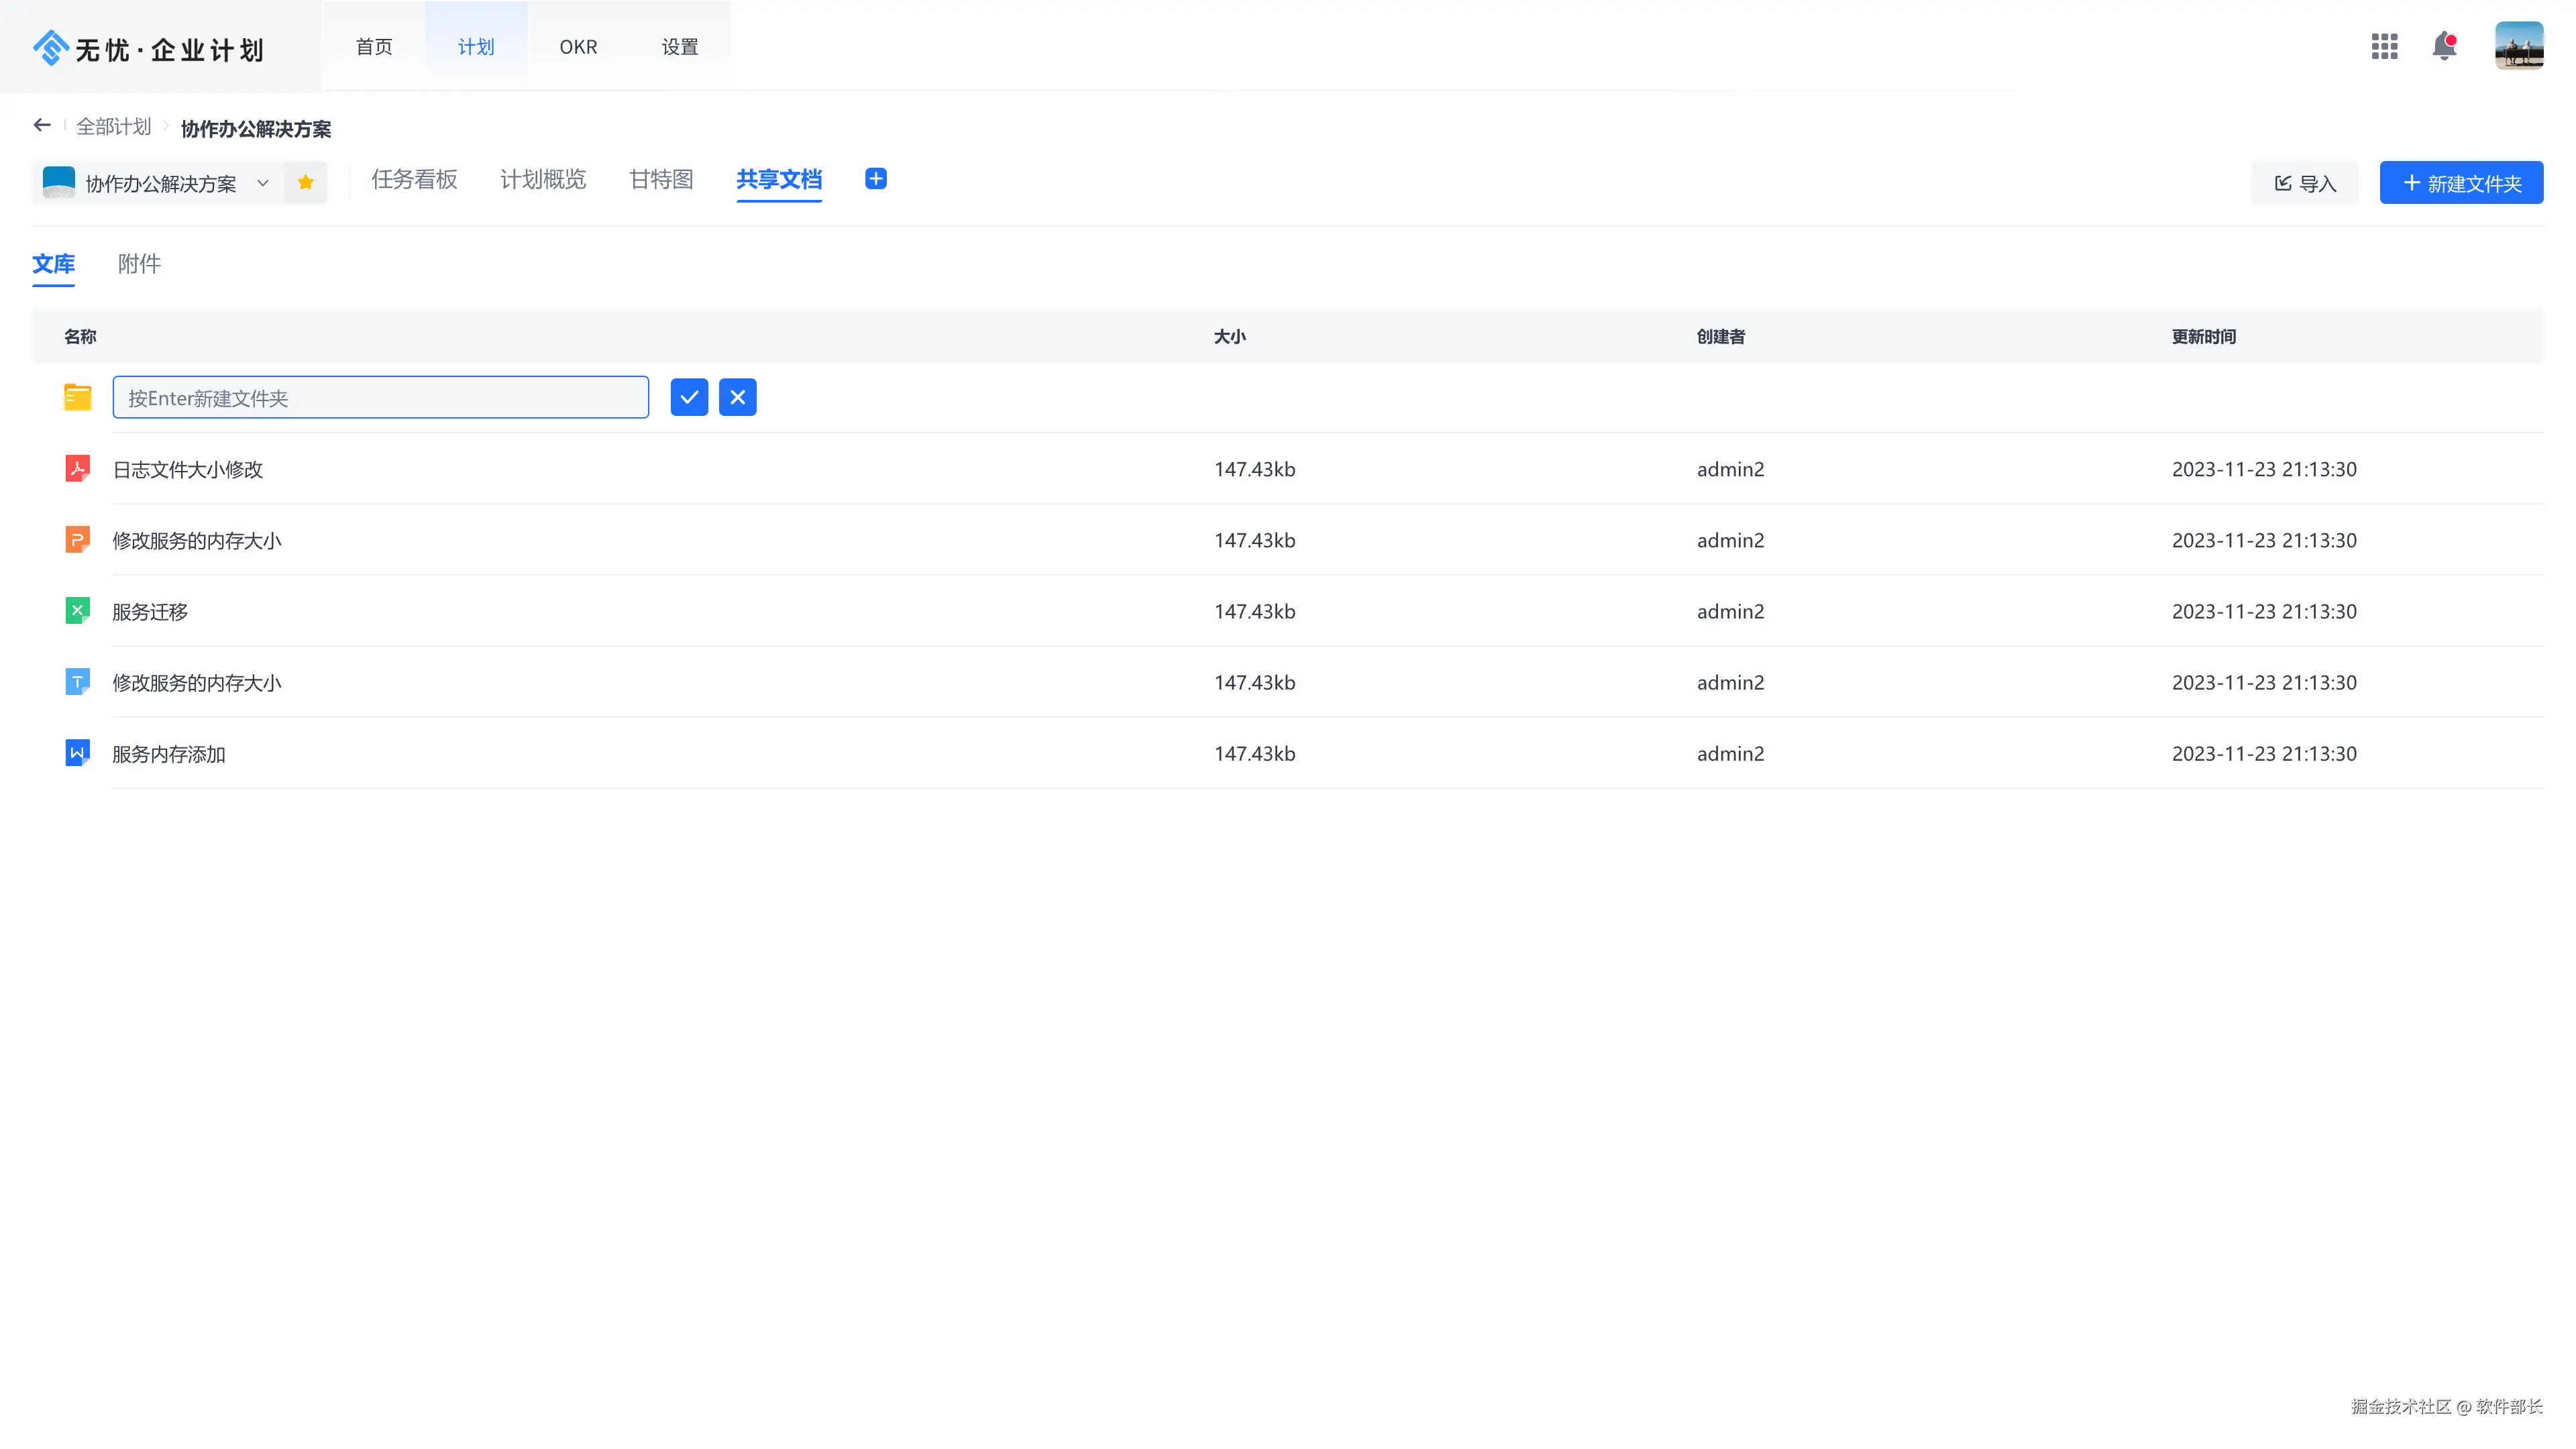Open the OKR menu item

578,47
